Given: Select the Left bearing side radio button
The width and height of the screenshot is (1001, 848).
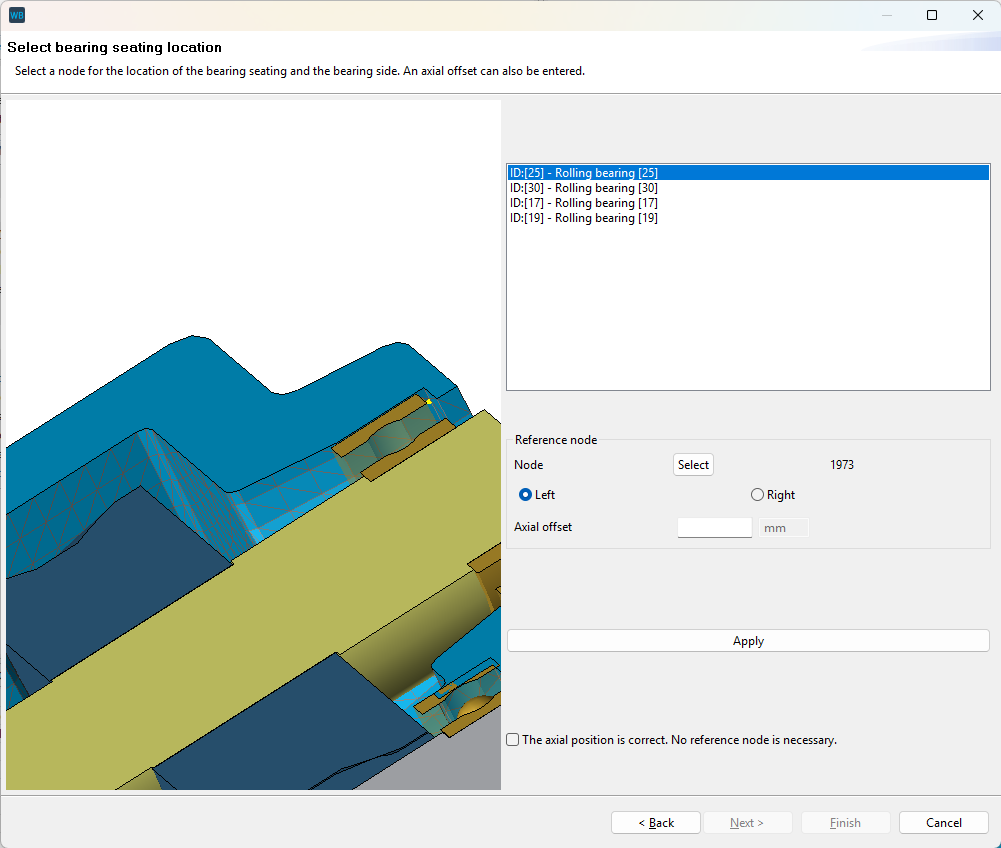Looking at the screenshot, I should point(524,494).
